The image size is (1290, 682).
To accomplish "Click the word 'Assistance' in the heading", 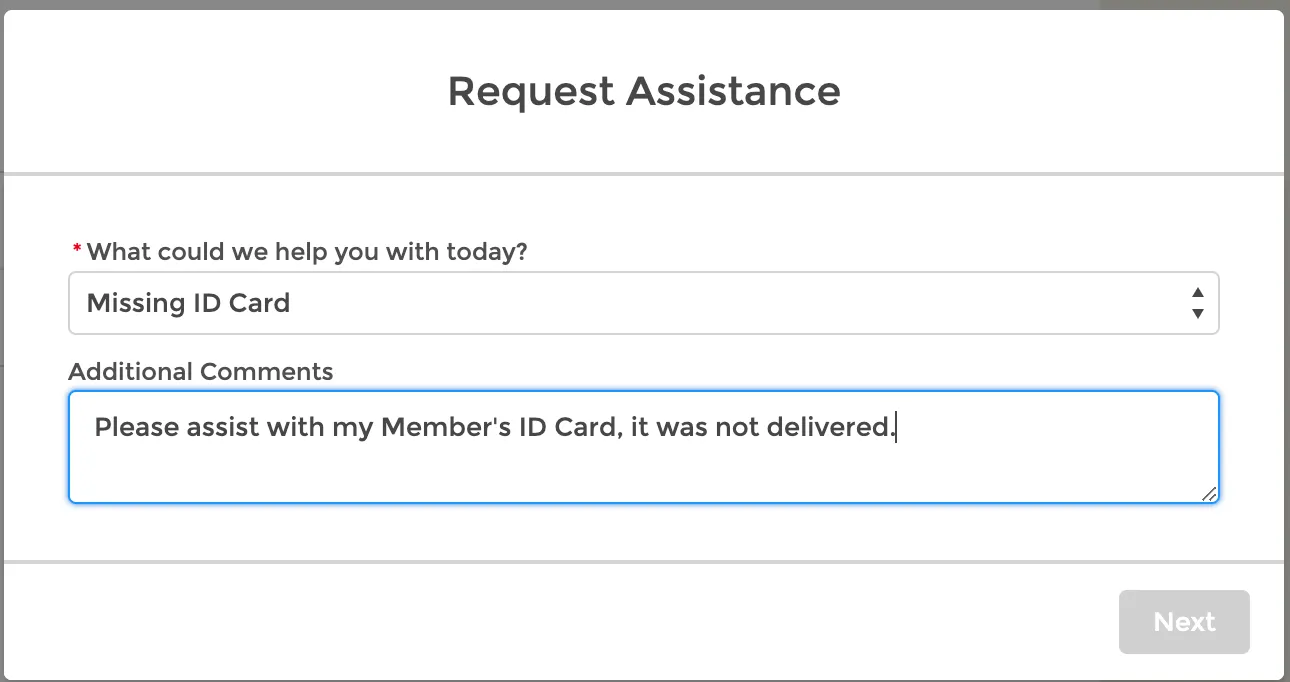I will tap(733, 91).
